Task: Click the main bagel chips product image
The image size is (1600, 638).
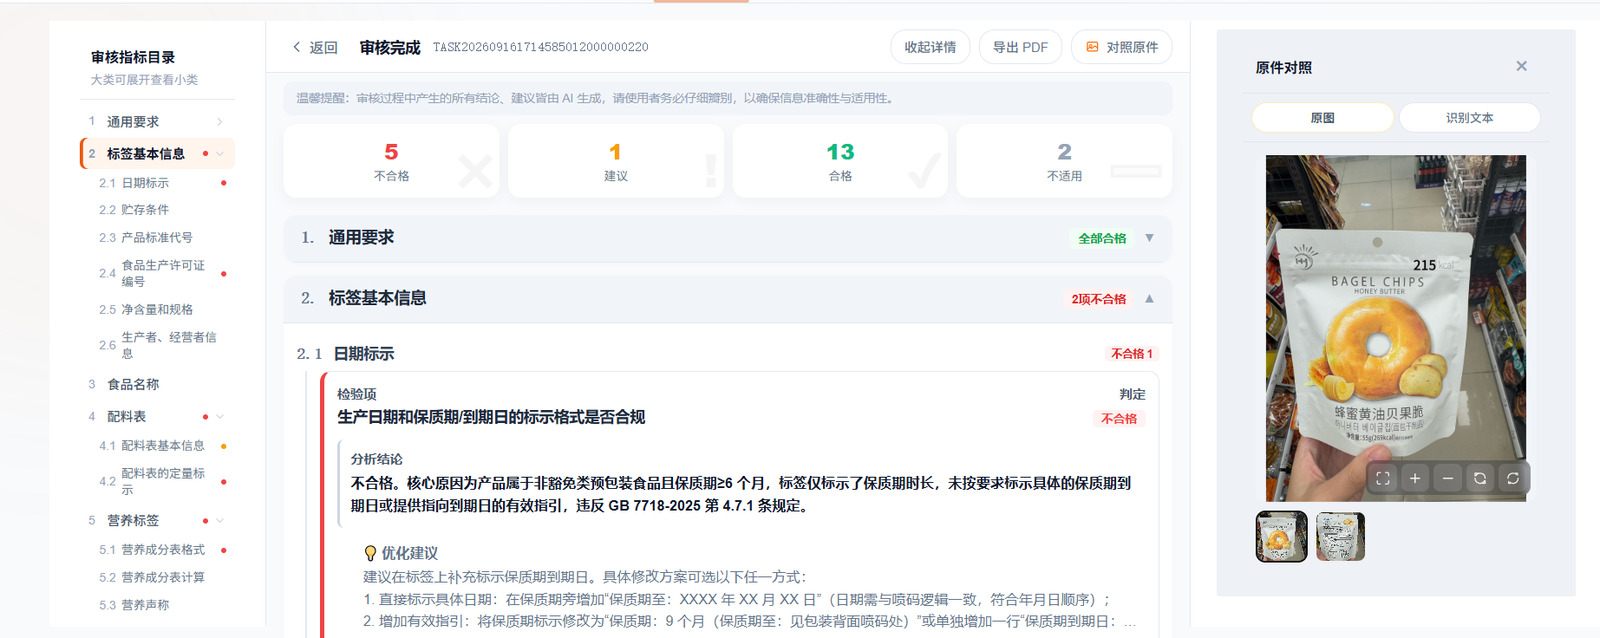Action: (1396, 328)
